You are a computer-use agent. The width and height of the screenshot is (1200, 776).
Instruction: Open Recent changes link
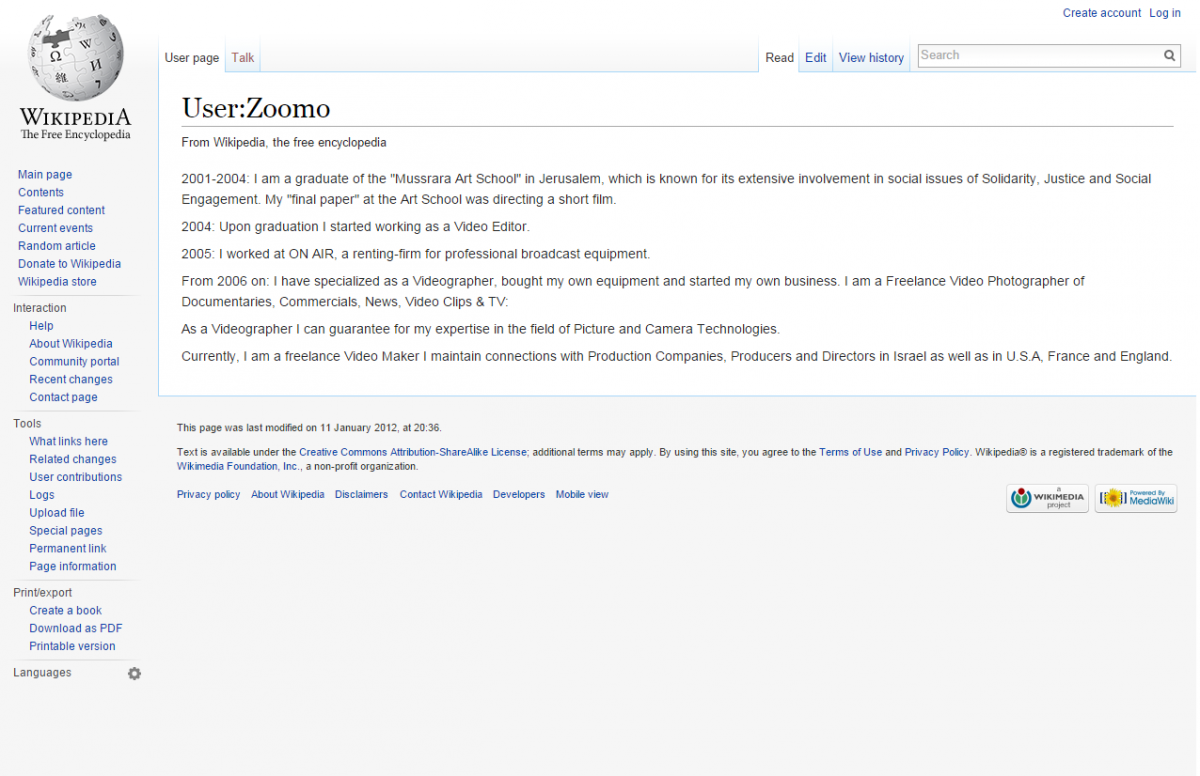(x=71, y=380)
